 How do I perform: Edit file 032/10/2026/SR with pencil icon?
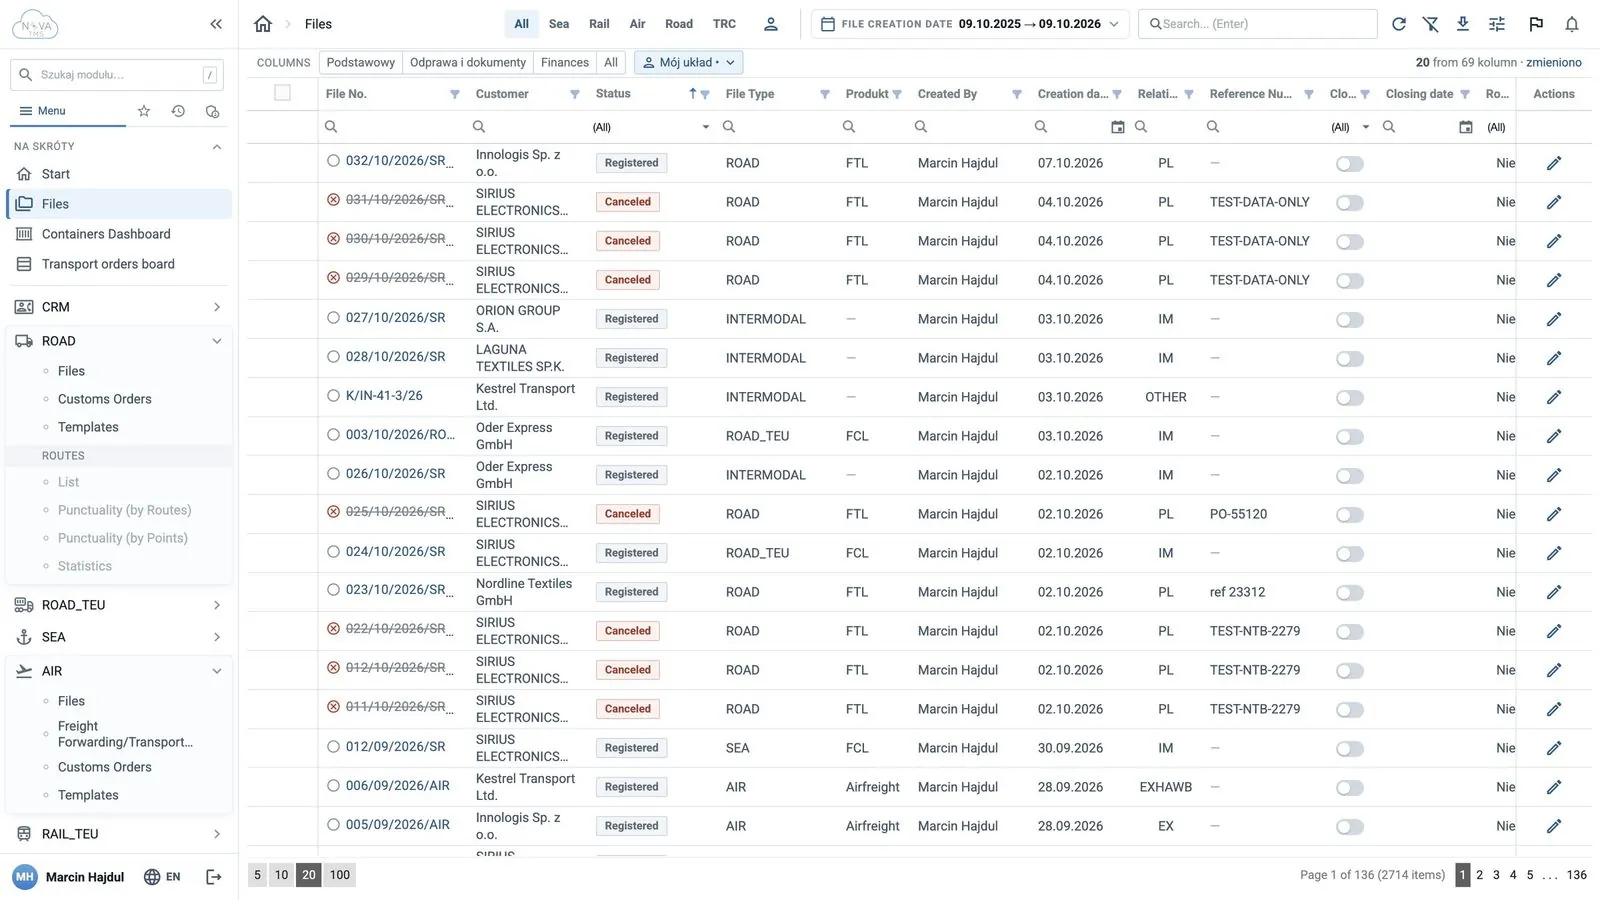click(1554, 163)
